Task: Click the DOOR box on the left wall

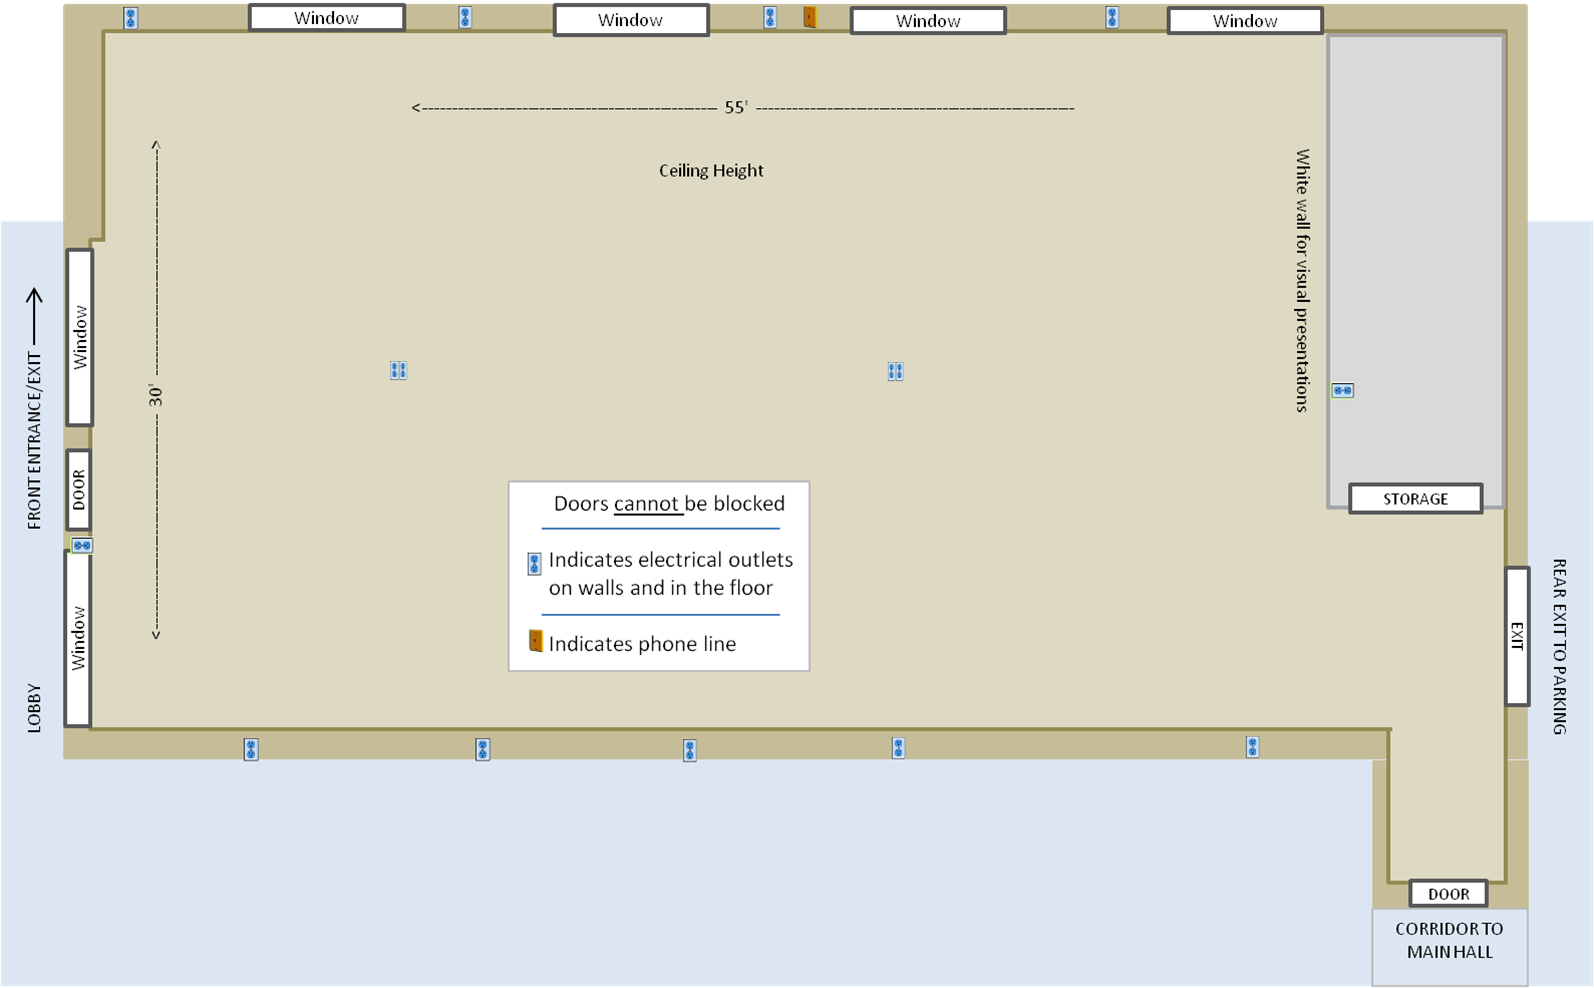Action: click(79, 490)
